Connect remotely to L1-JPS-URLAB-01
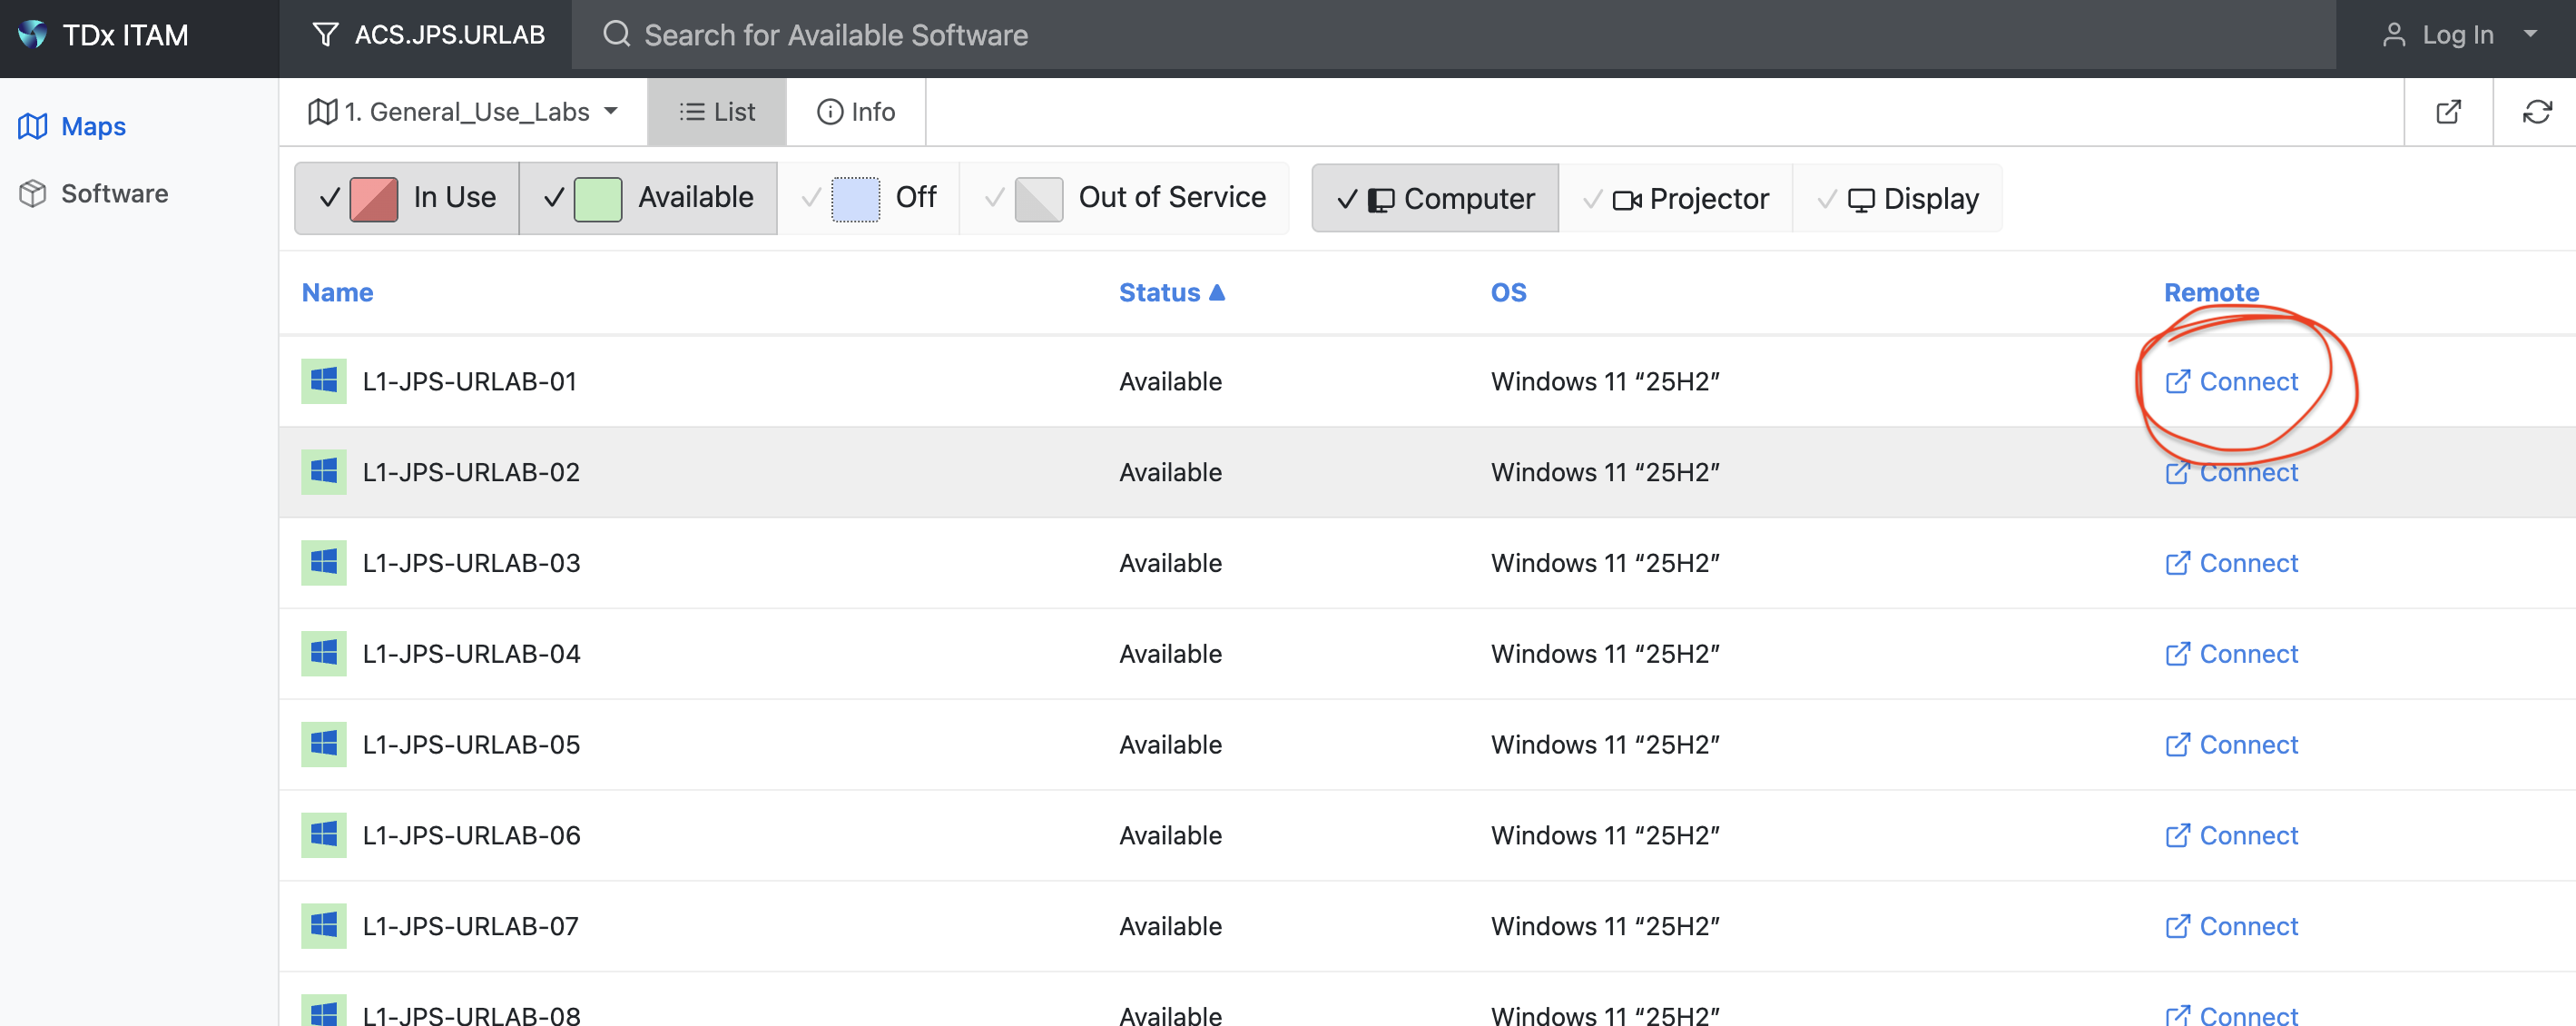 click(x=2231, y=381)
